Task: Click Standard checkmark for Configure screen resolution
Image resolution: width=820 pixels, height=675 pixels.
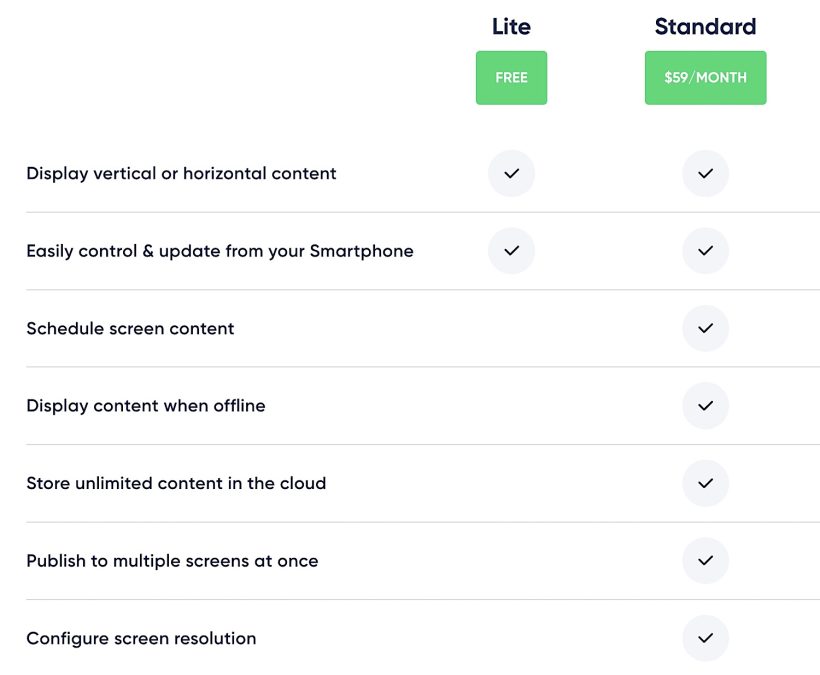Action: point(705,638)
